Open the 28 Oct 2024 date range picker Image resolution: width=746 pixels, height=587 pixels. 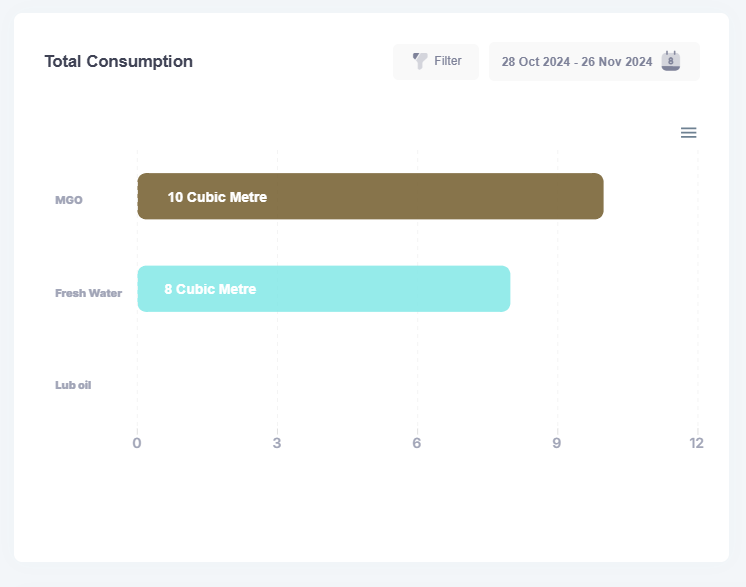[x=577, y=62]
